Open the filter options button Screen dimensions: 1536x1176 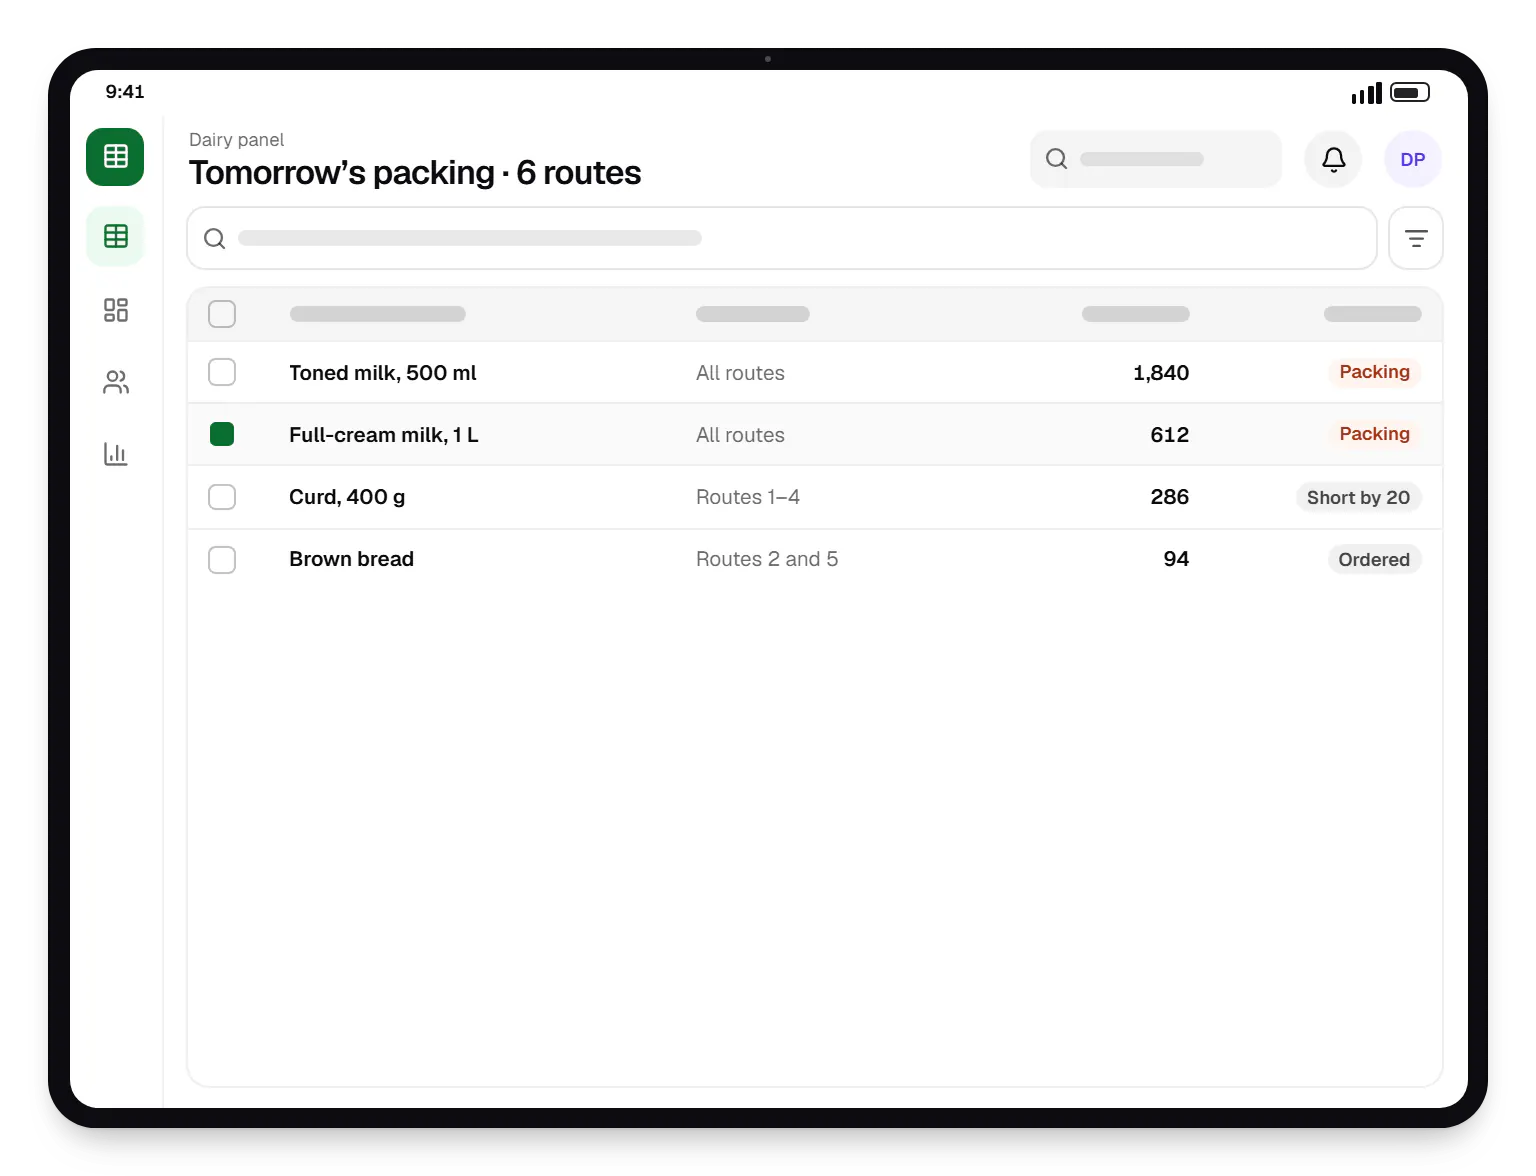pos(1415,238)
